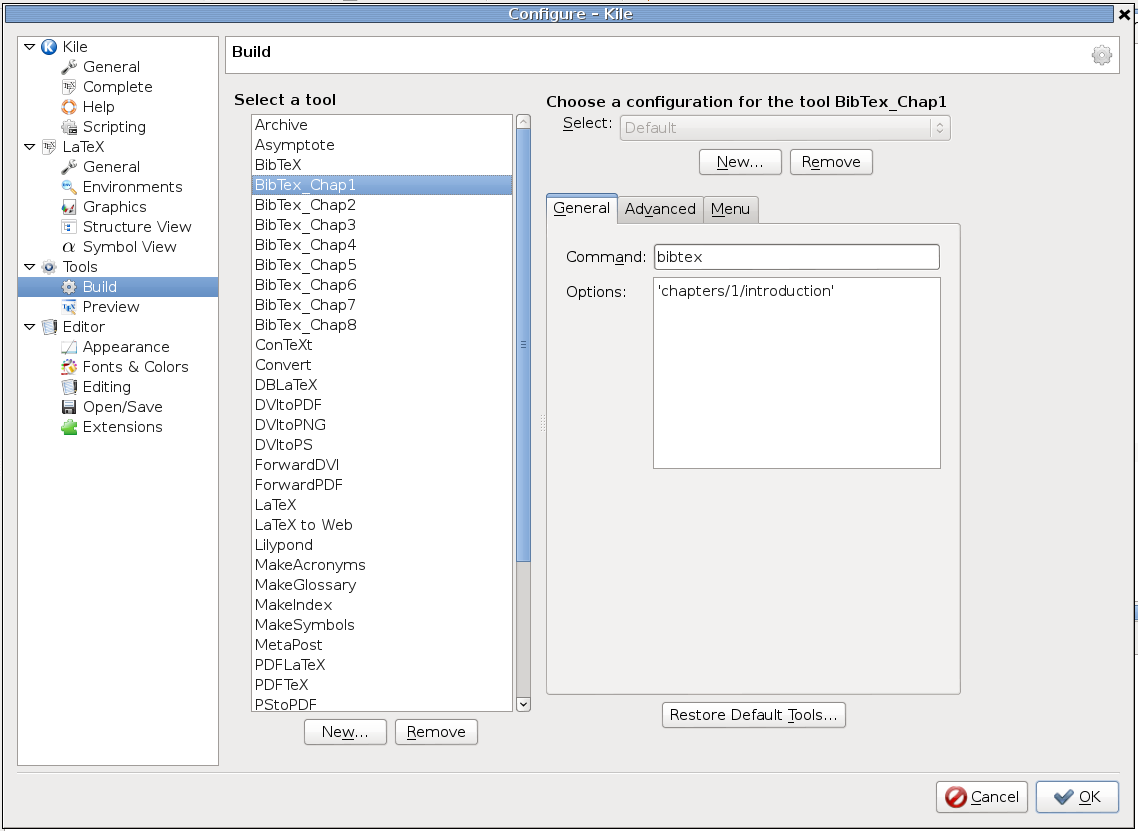This screenshot has width=1138, height=831.
Task: Click the Environments icon under LaTeX
Action: pos(69,187)
